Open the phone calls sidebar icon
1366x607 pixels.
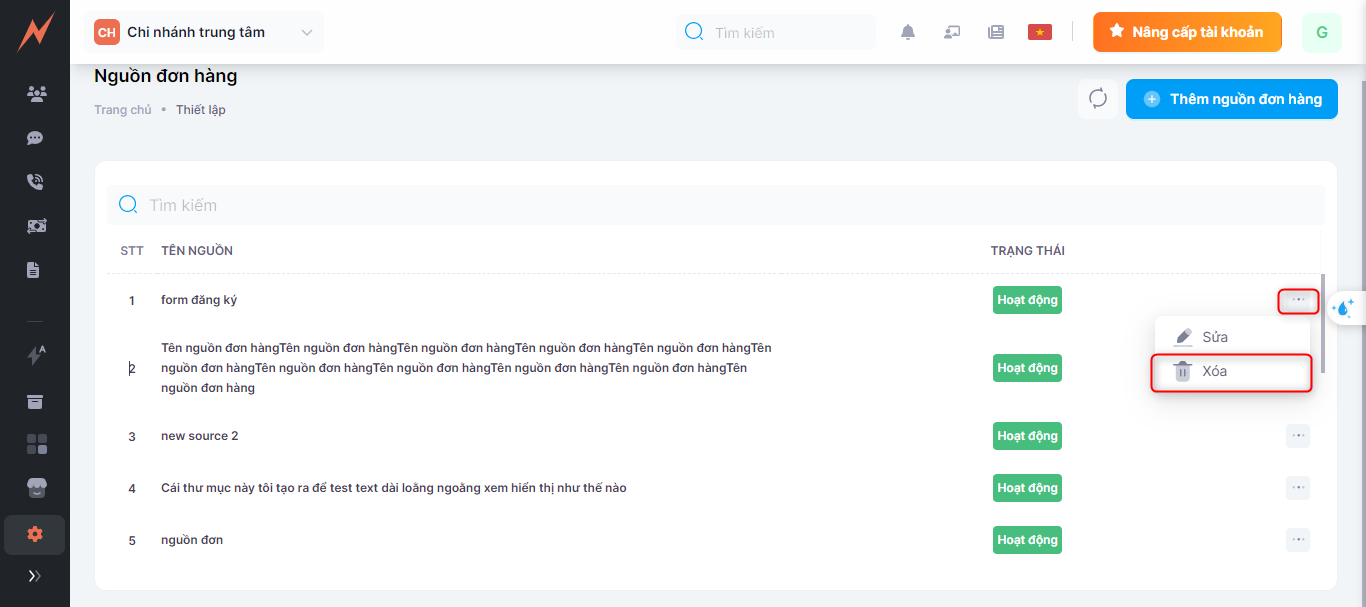[36, 182]
